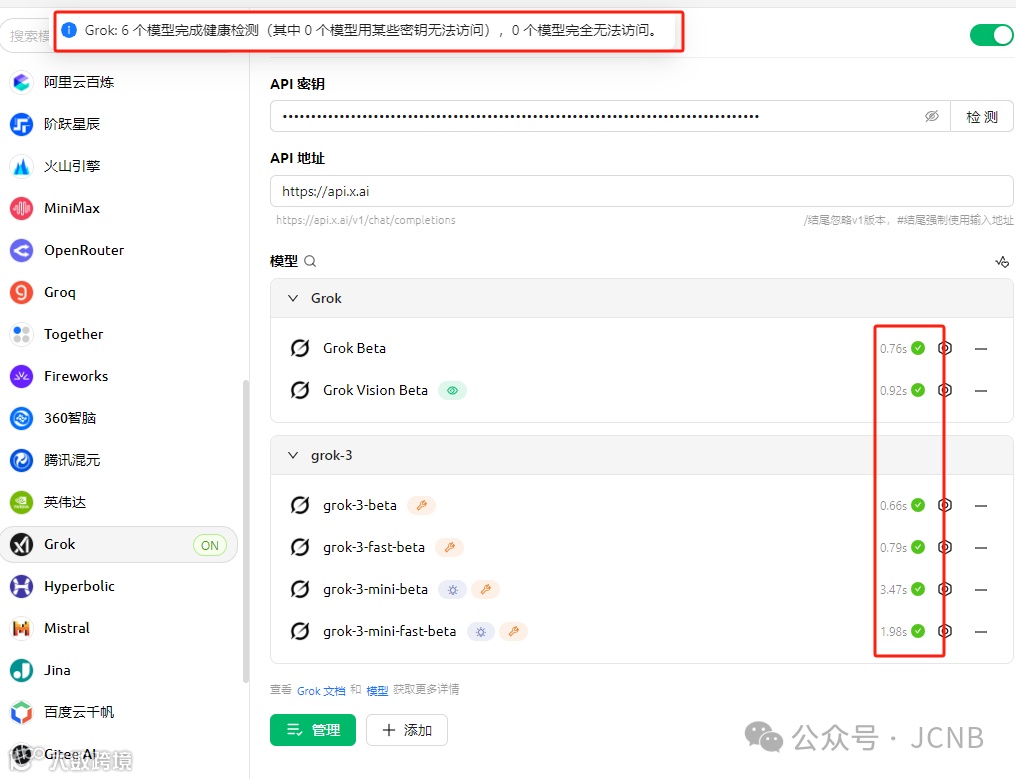The height and width of the screenshot is (779, 1016).
Task: Open settings for grok-3-mini-fast-beta model
Action: pos(945,631)
